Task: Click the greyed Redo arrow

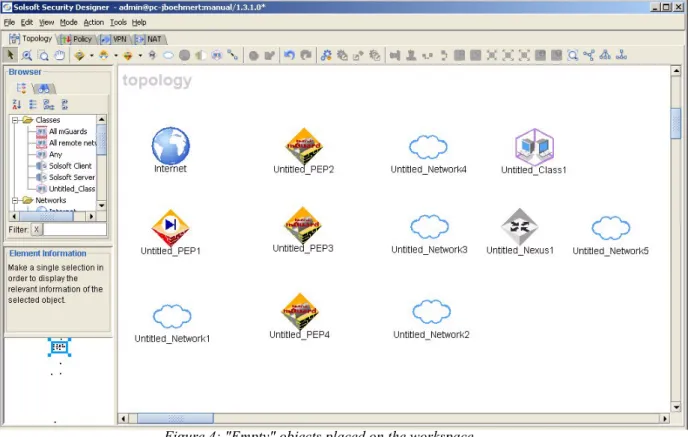Action: 306,55
